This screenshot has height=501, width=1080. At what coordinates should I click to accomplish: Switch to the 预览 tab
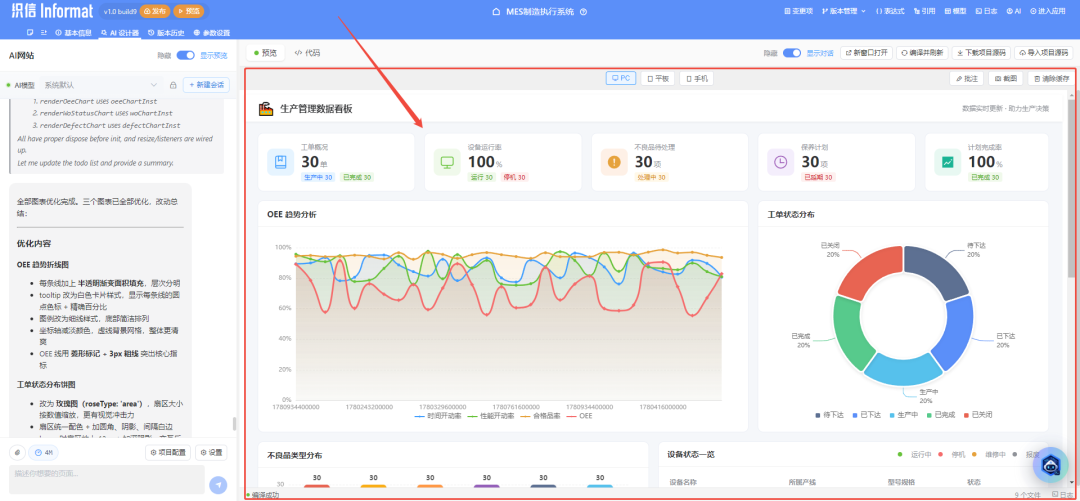click(266, 53)
